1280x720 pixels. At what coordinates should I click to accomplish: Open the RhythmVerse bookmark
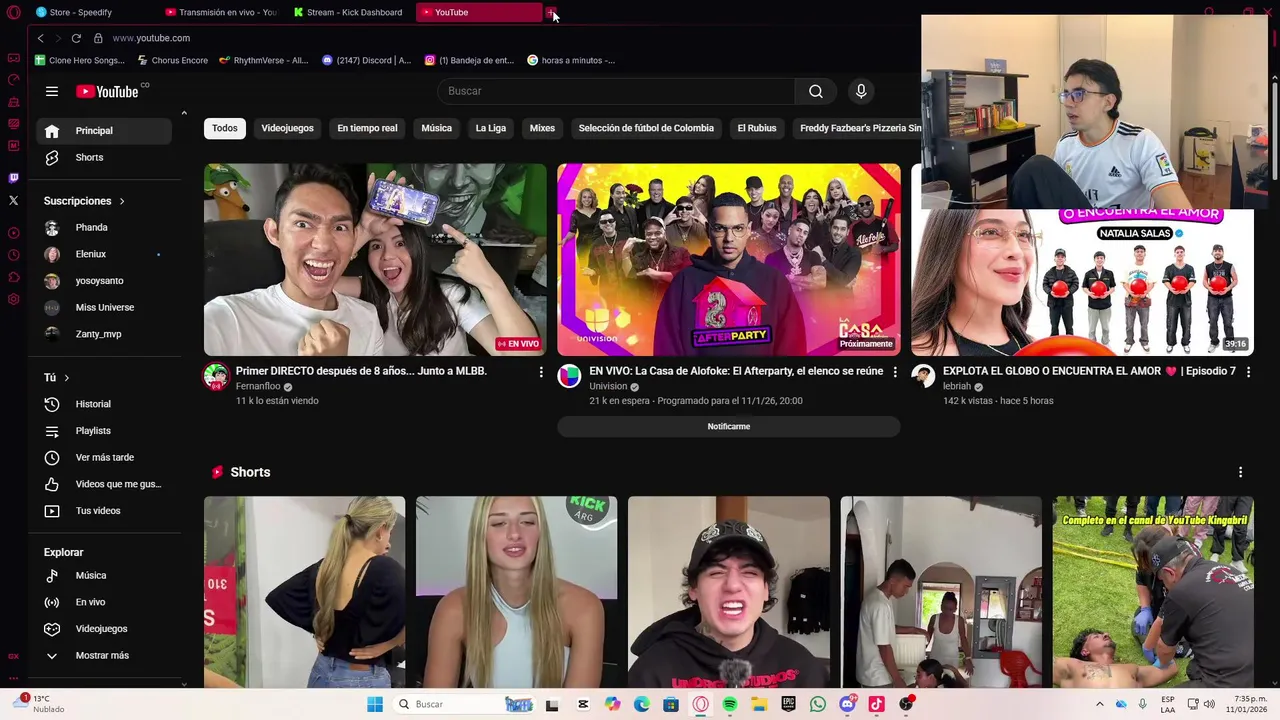264,60
